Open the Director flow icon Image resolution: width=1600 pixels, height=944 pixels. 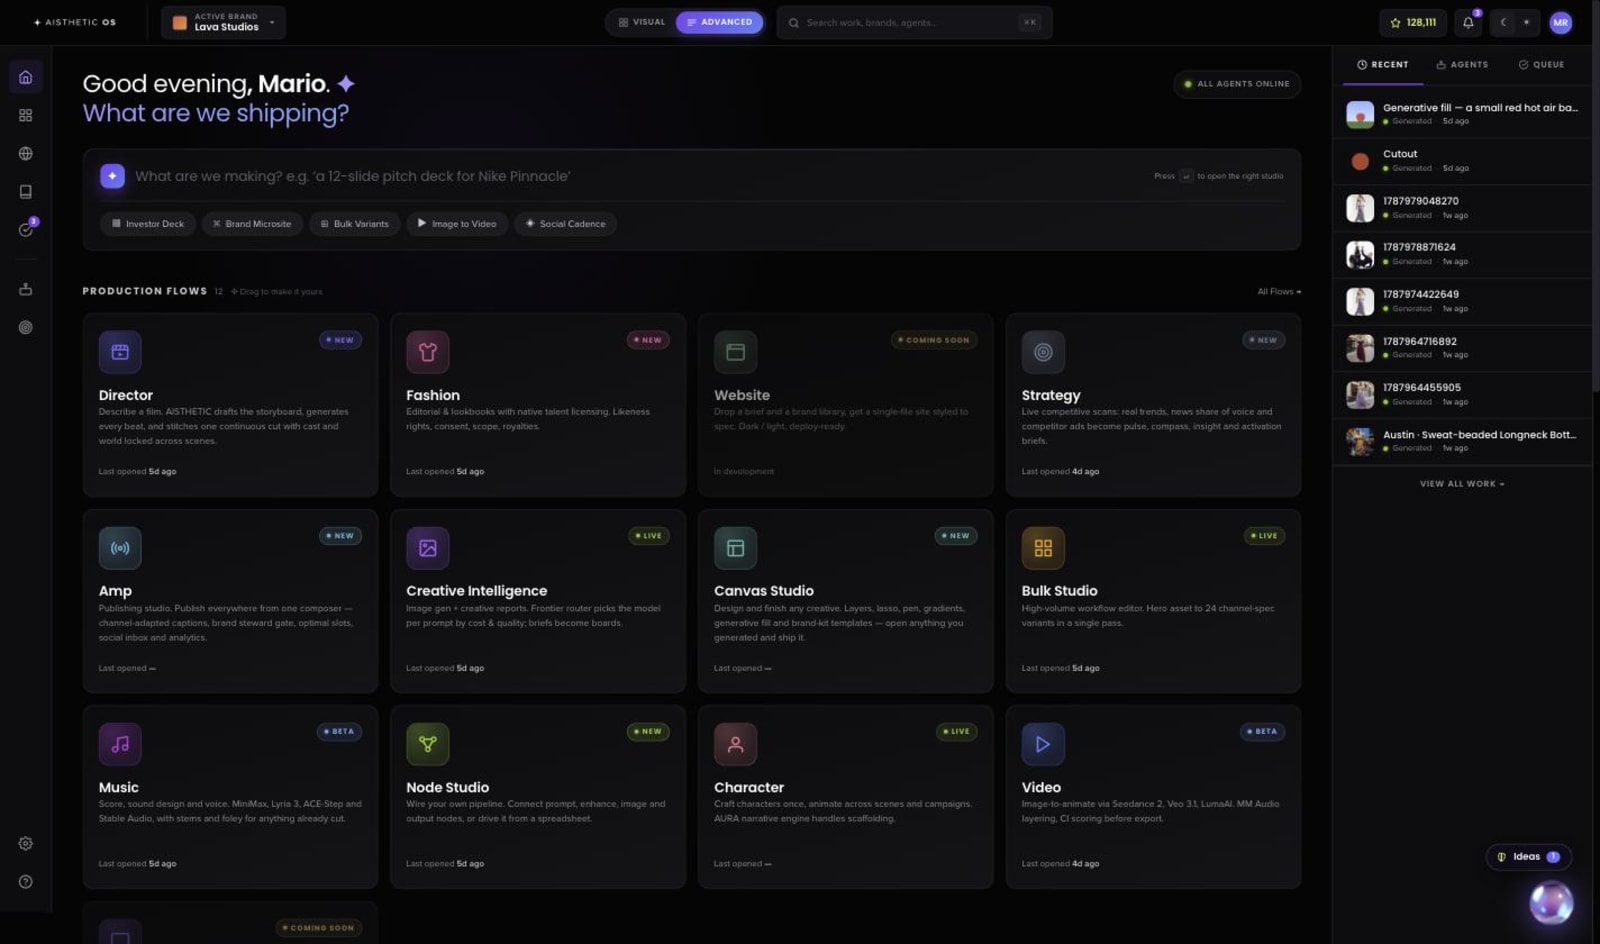[x=120, y=352]
